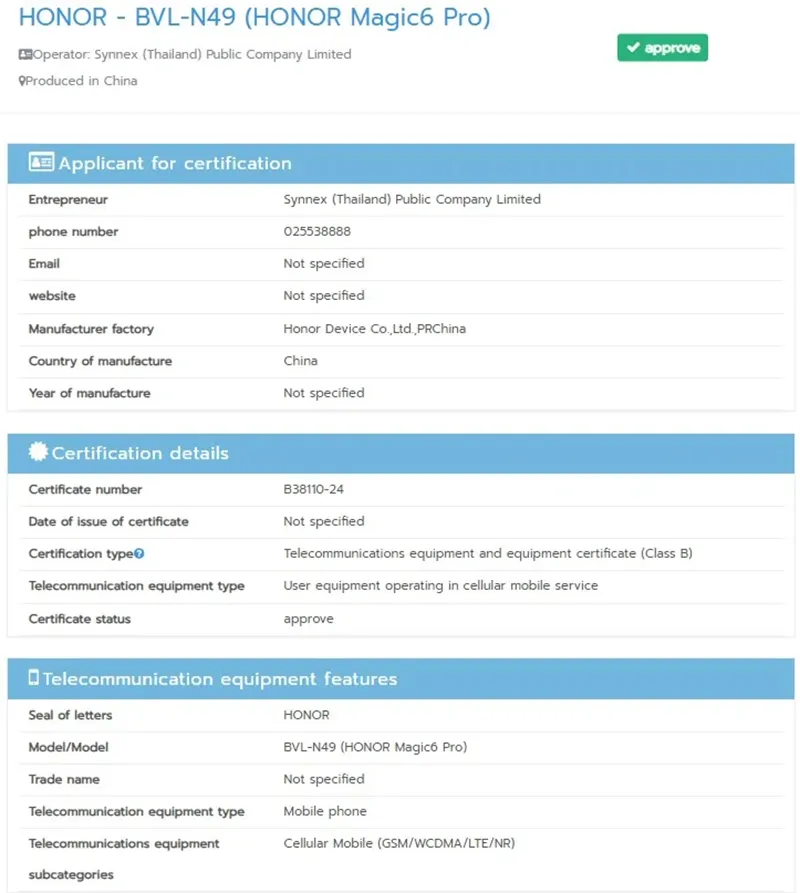This screenshot has height=893, width=800.
Task: Select the Telecommunication equipment features header
Action: pyautogui.click(x=401, y=679)
